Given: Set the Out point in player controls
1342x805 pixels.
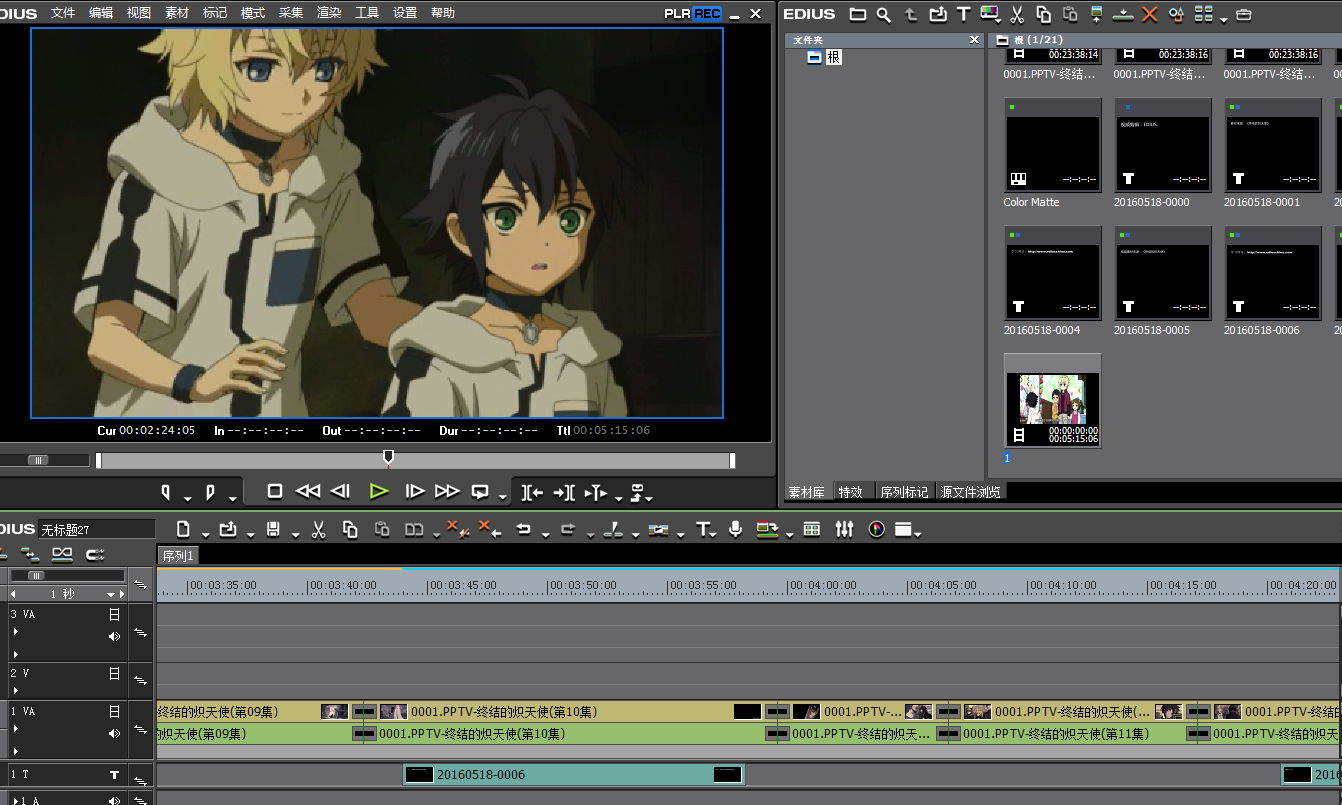Looking at the screenshot, I should tap(210, 491).
